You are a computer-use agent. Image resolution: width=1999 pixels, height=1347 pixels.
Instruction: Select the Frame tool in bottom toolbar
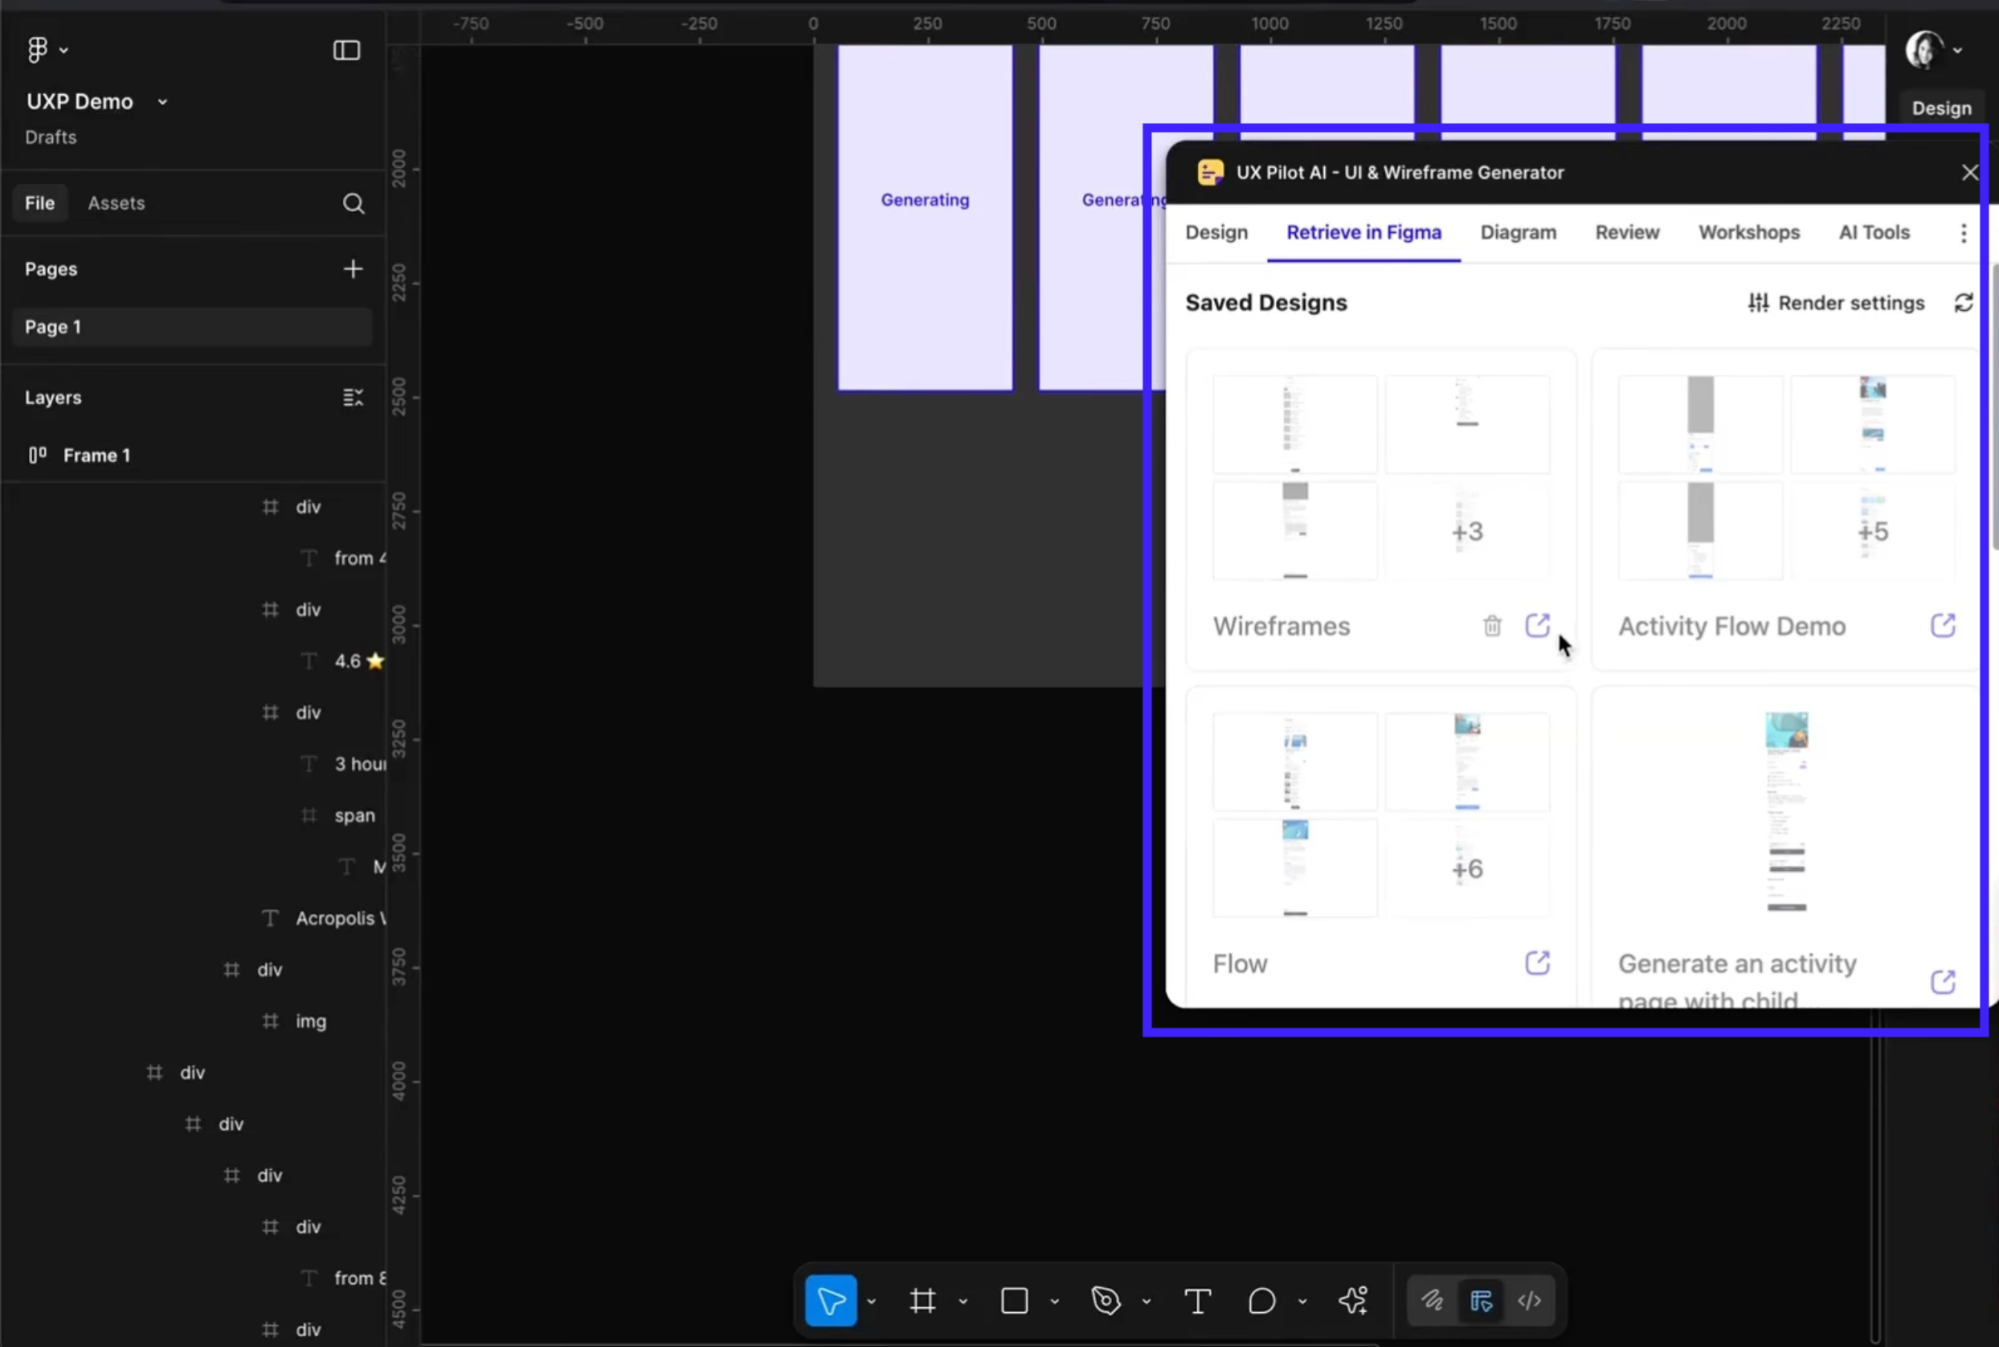[x=922, y=1300]
